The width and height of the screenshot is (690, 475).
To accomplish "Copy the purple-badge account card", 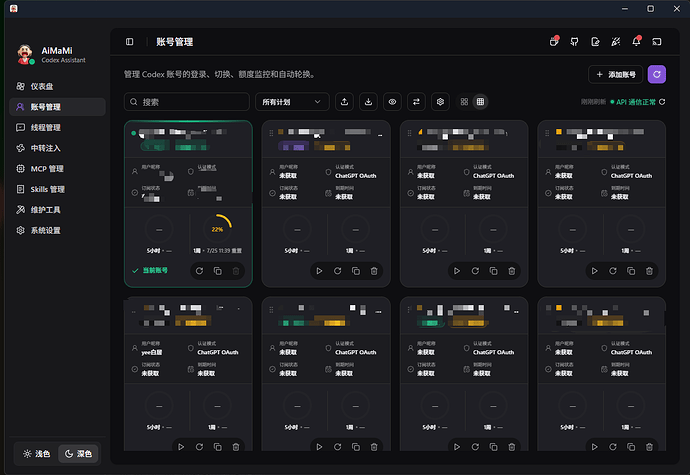I will tap(356, 271).
